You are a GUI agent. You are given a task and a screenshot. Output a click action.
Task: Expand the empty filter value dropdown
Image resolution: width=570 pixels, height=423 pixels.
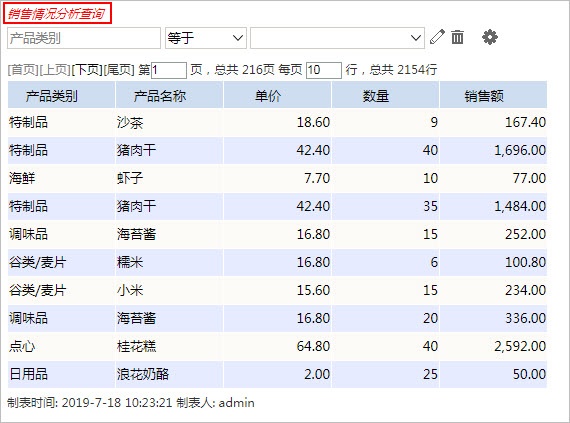[x=337, y=38]
